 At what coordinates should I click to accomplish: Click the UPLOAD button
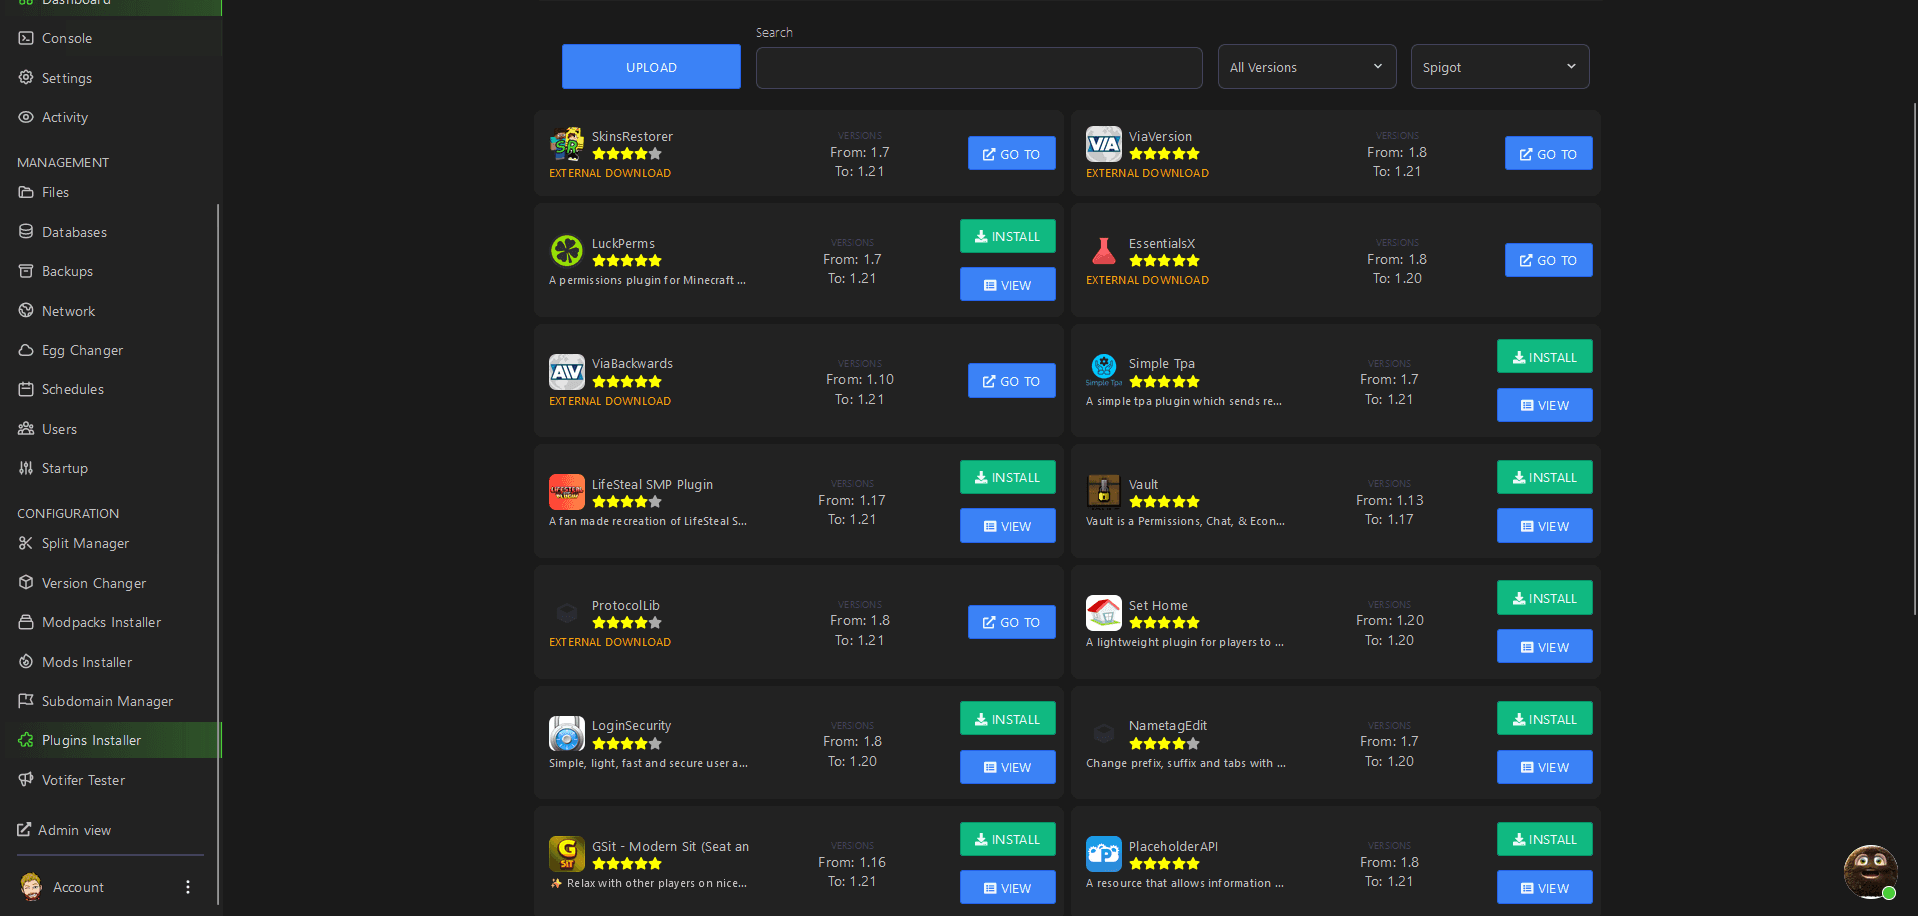coord(651,67)
